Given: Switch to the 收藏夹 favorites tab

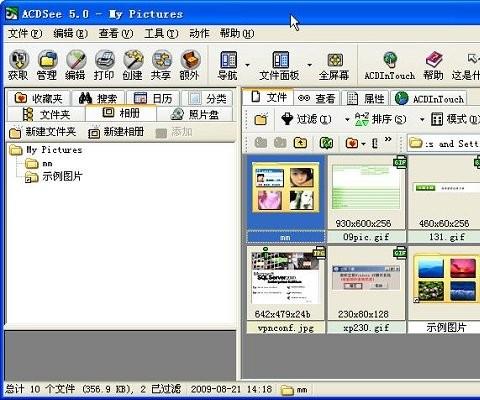Looking at the screenshot, I should (39, 98).
